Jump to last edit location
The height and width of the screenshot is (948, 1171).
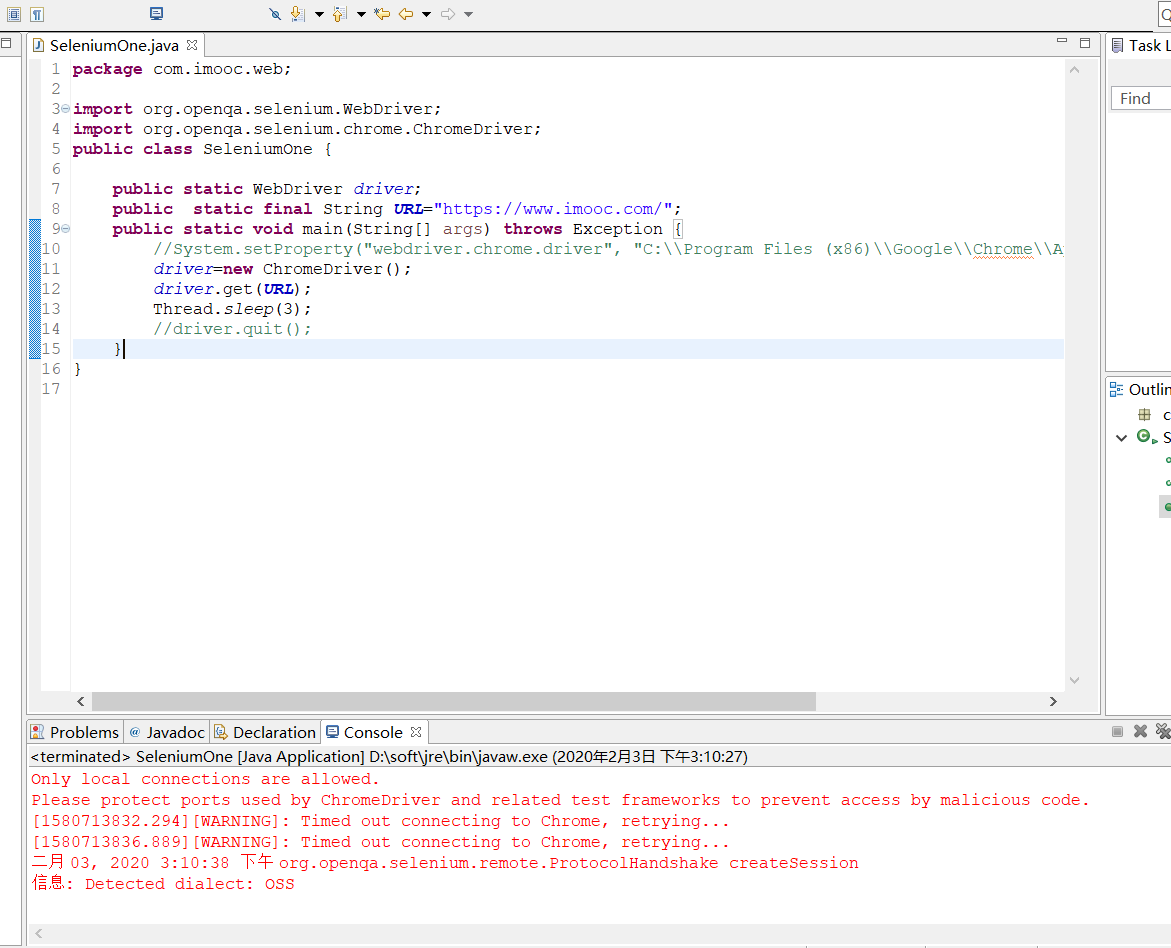click(382, 14)
